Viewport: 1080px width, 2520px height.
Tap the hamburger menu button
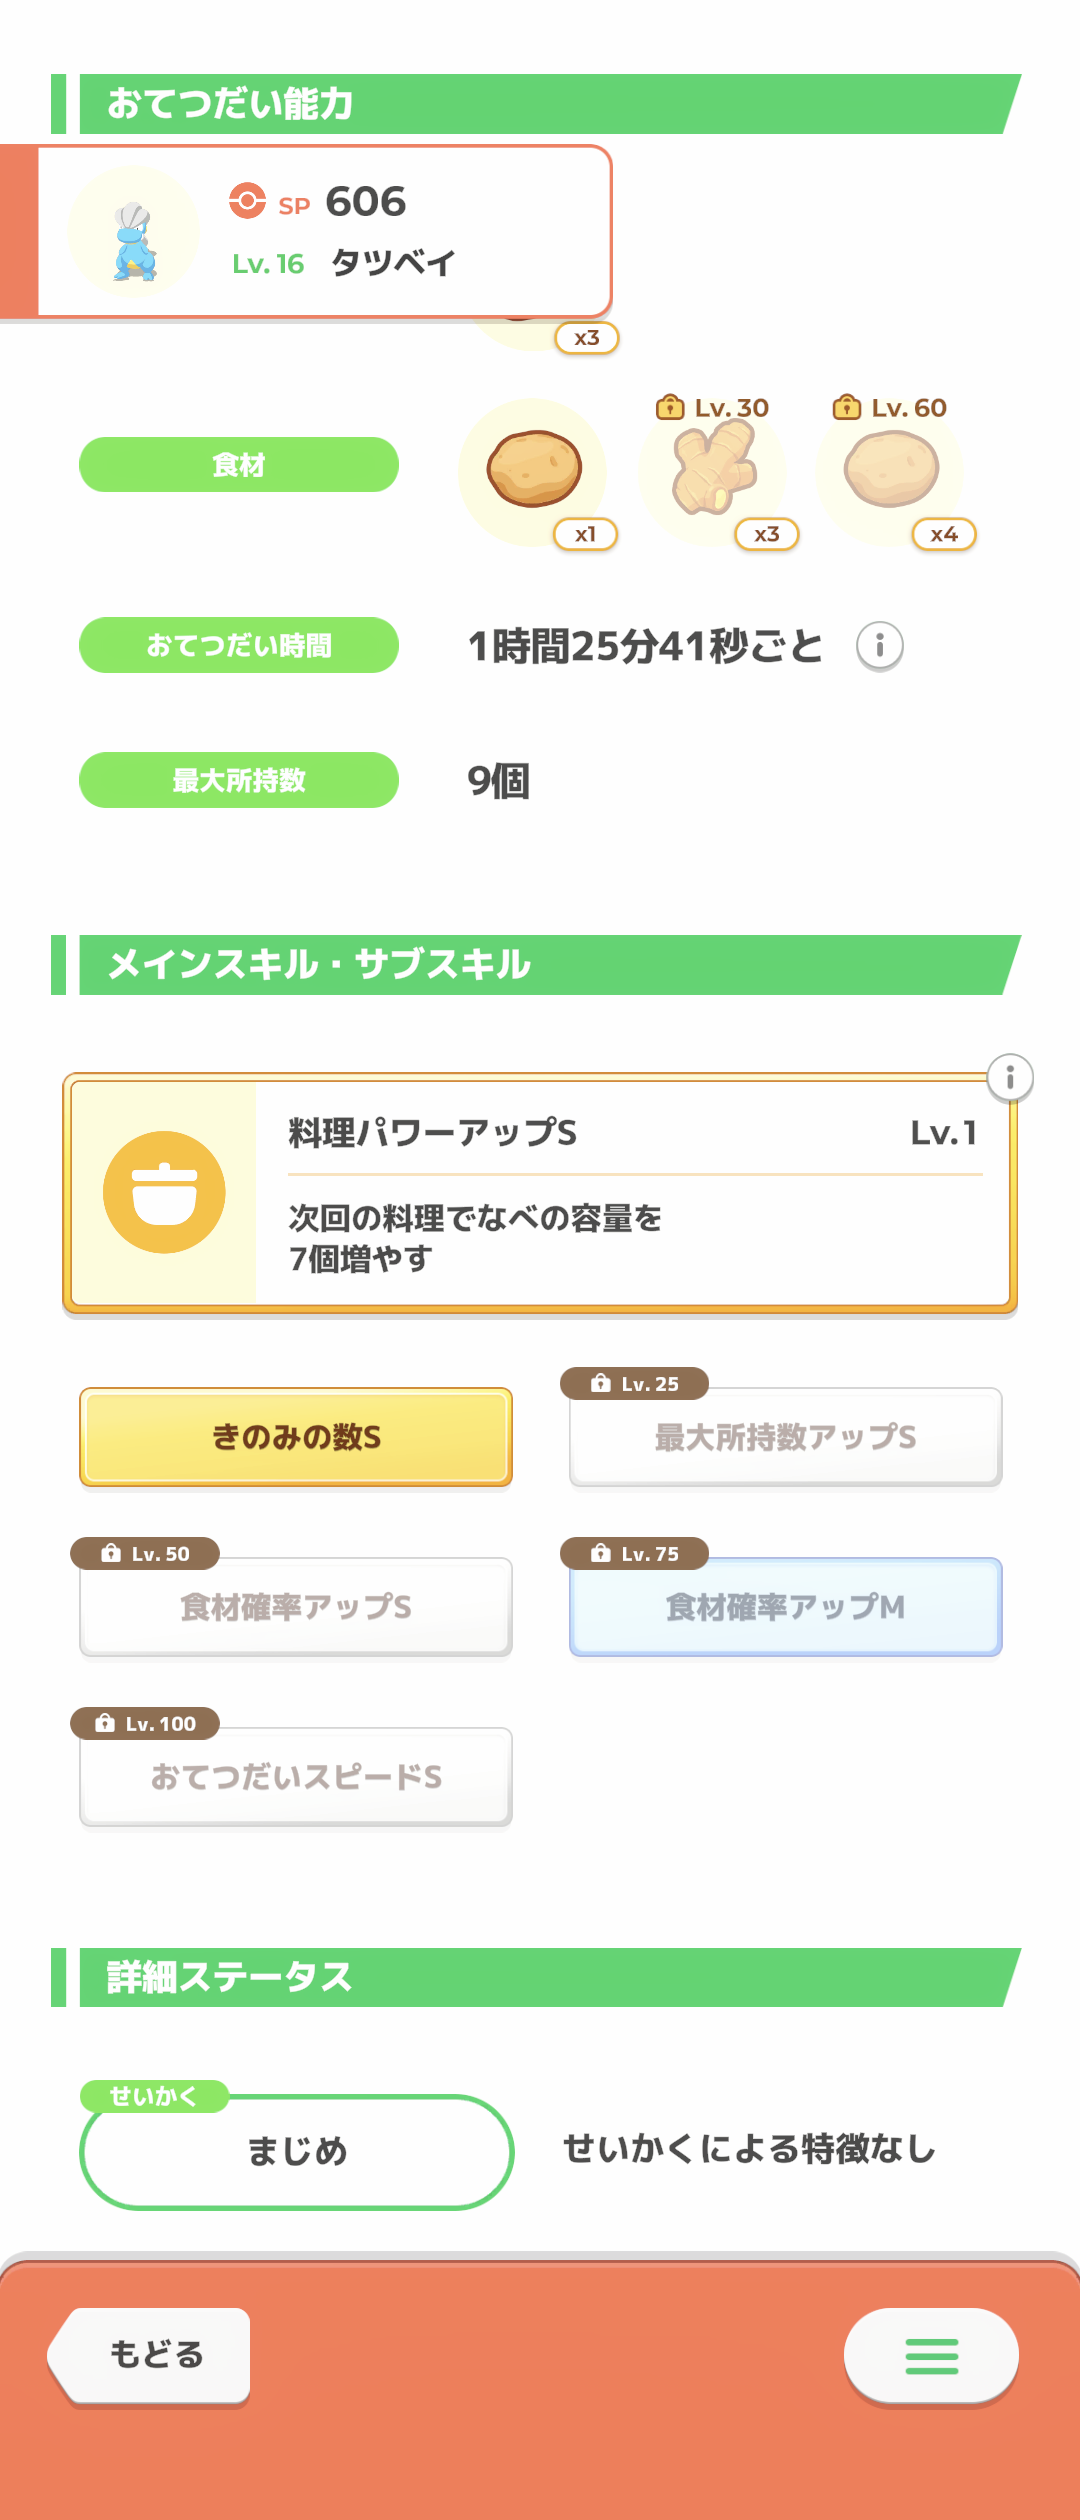[x=931, y=2355]
